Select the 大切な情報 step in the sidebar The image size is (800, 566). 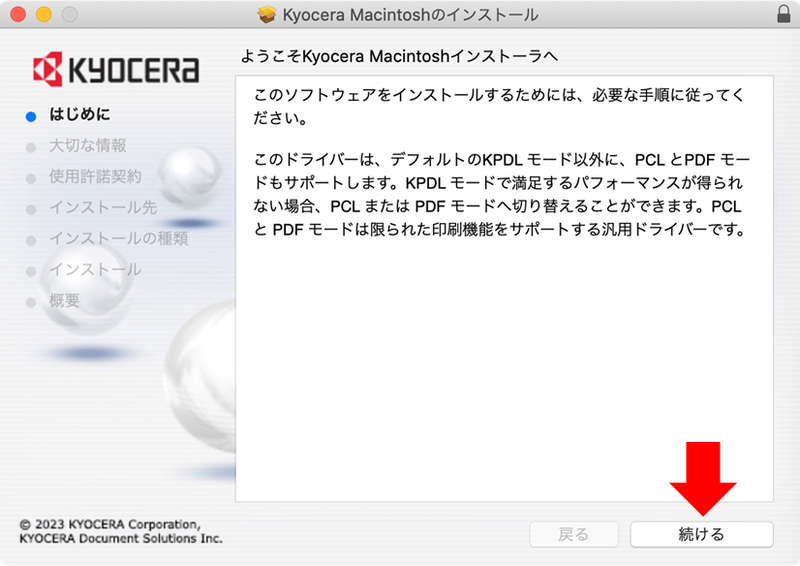[88, 145]
